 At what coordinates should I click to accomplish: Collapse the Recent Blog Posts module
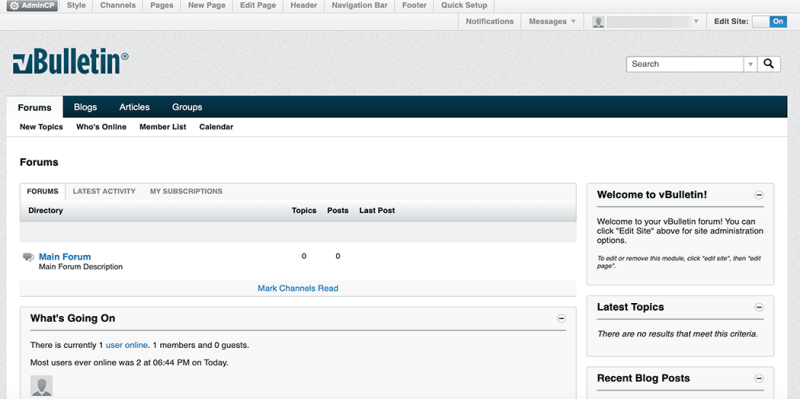tap(759, 379)
